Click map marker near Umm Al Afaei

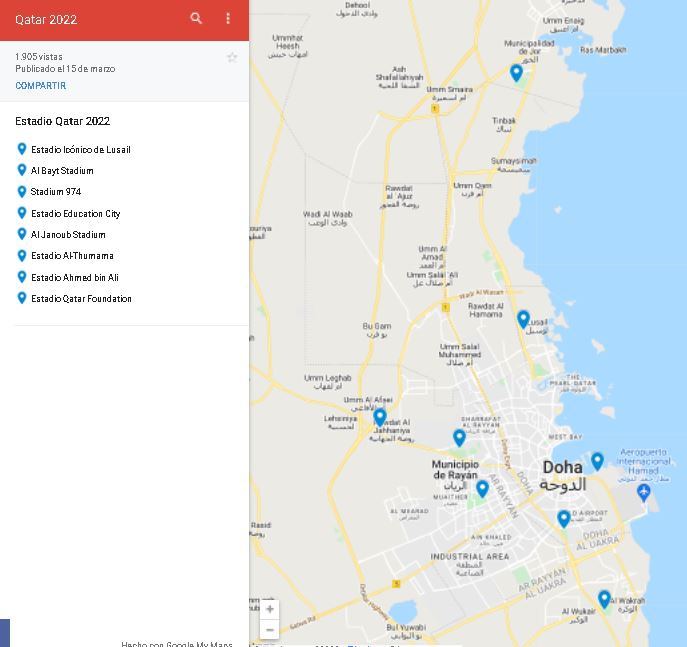(x=380, y=417)
